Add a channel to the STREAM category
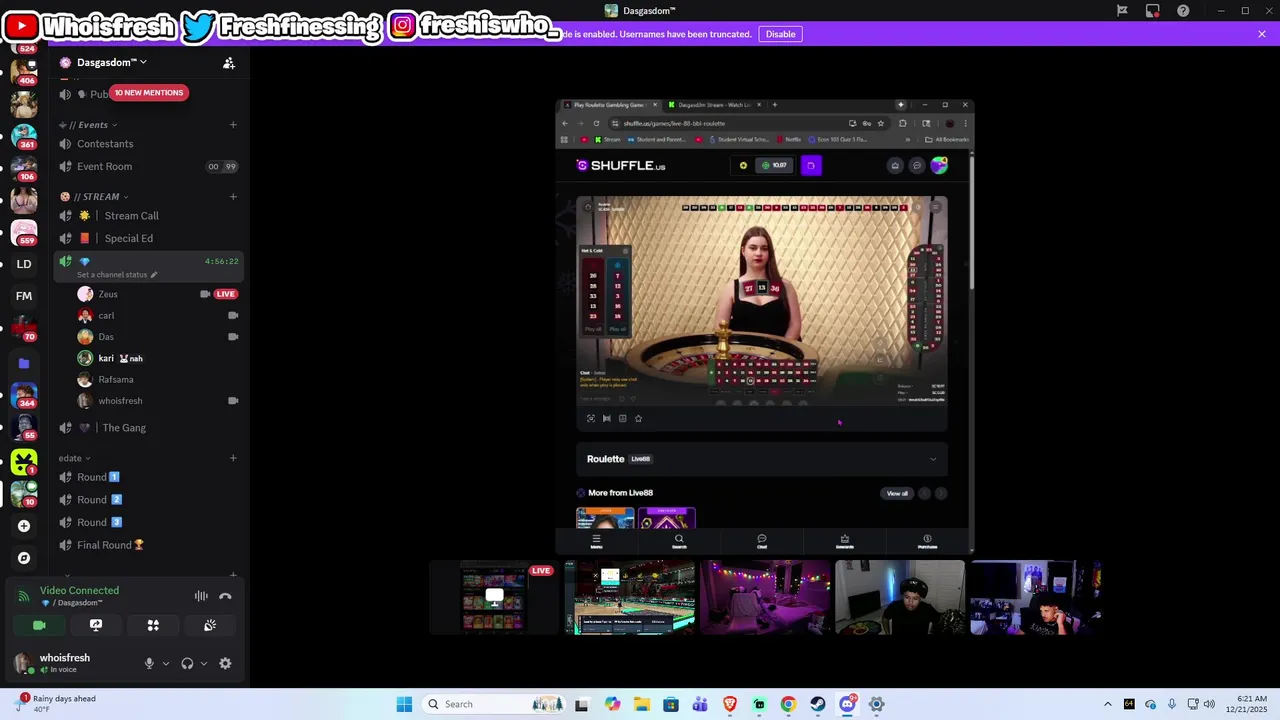This screenshot has height=720, width=1280. click(233, 197)
